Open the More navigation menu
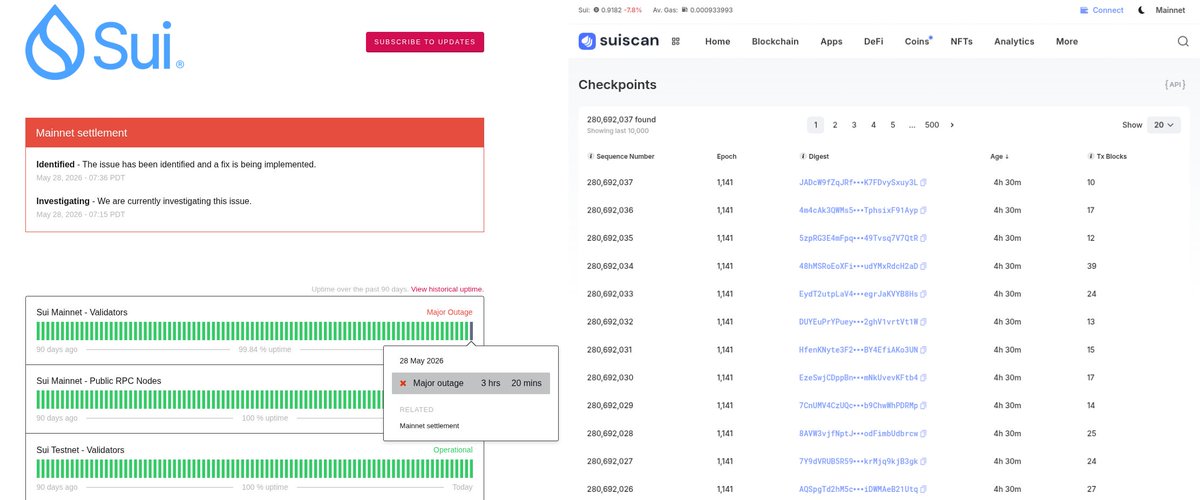Viewport: 1200px width, 500px height. [x=1066, y=42]
